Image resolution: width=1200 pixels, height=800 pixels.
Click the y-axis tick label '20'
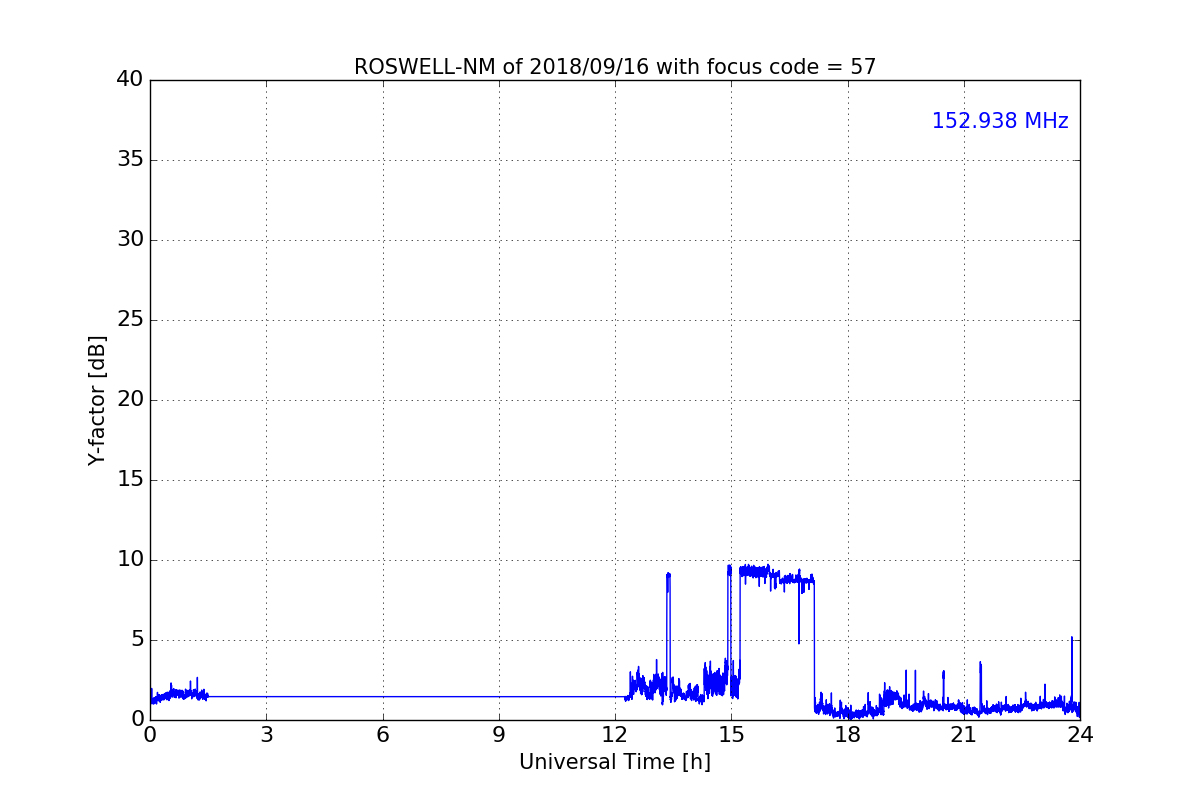click(130, 400)
